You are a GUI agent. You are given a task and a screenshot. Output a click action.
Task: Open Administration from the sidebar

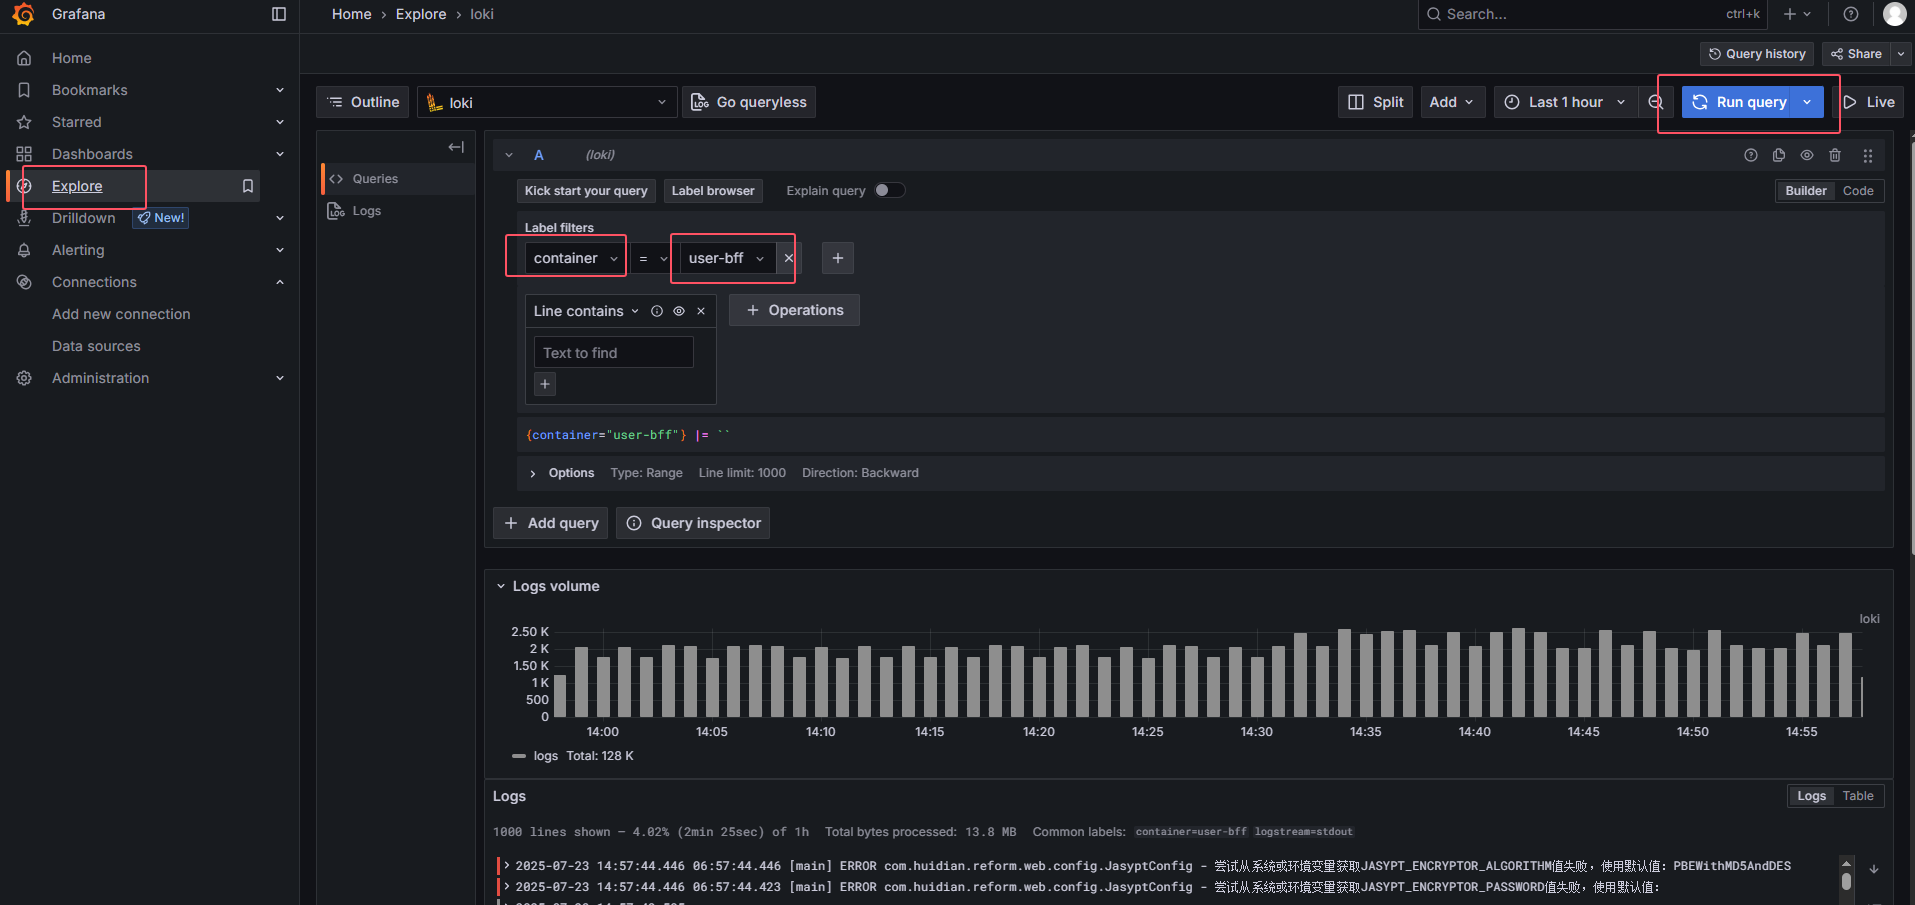pos(100,378)
